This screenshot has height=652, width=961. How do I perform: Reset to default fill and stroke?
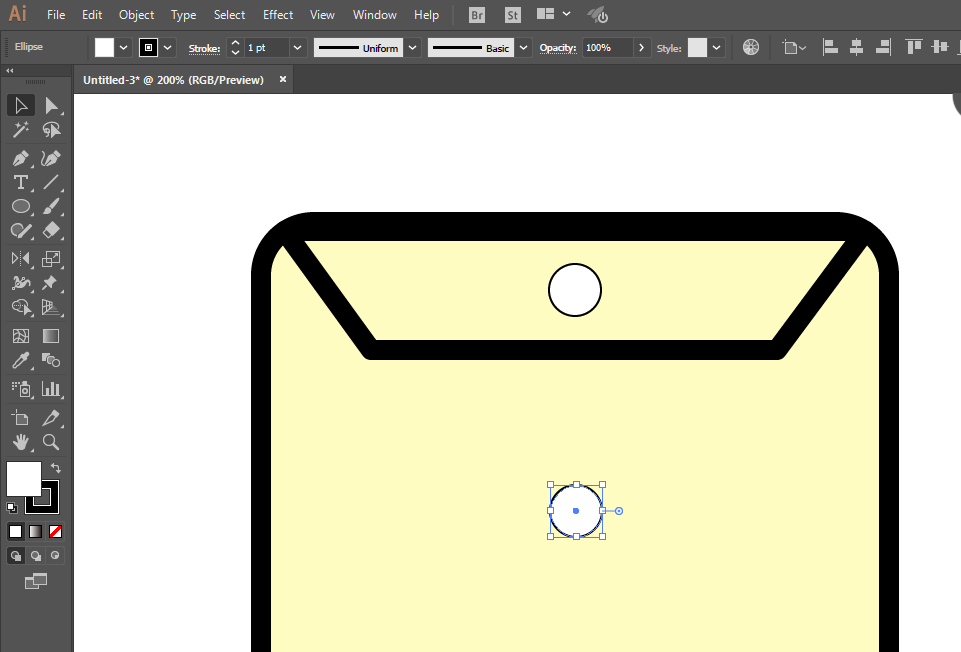click(12, 507)
